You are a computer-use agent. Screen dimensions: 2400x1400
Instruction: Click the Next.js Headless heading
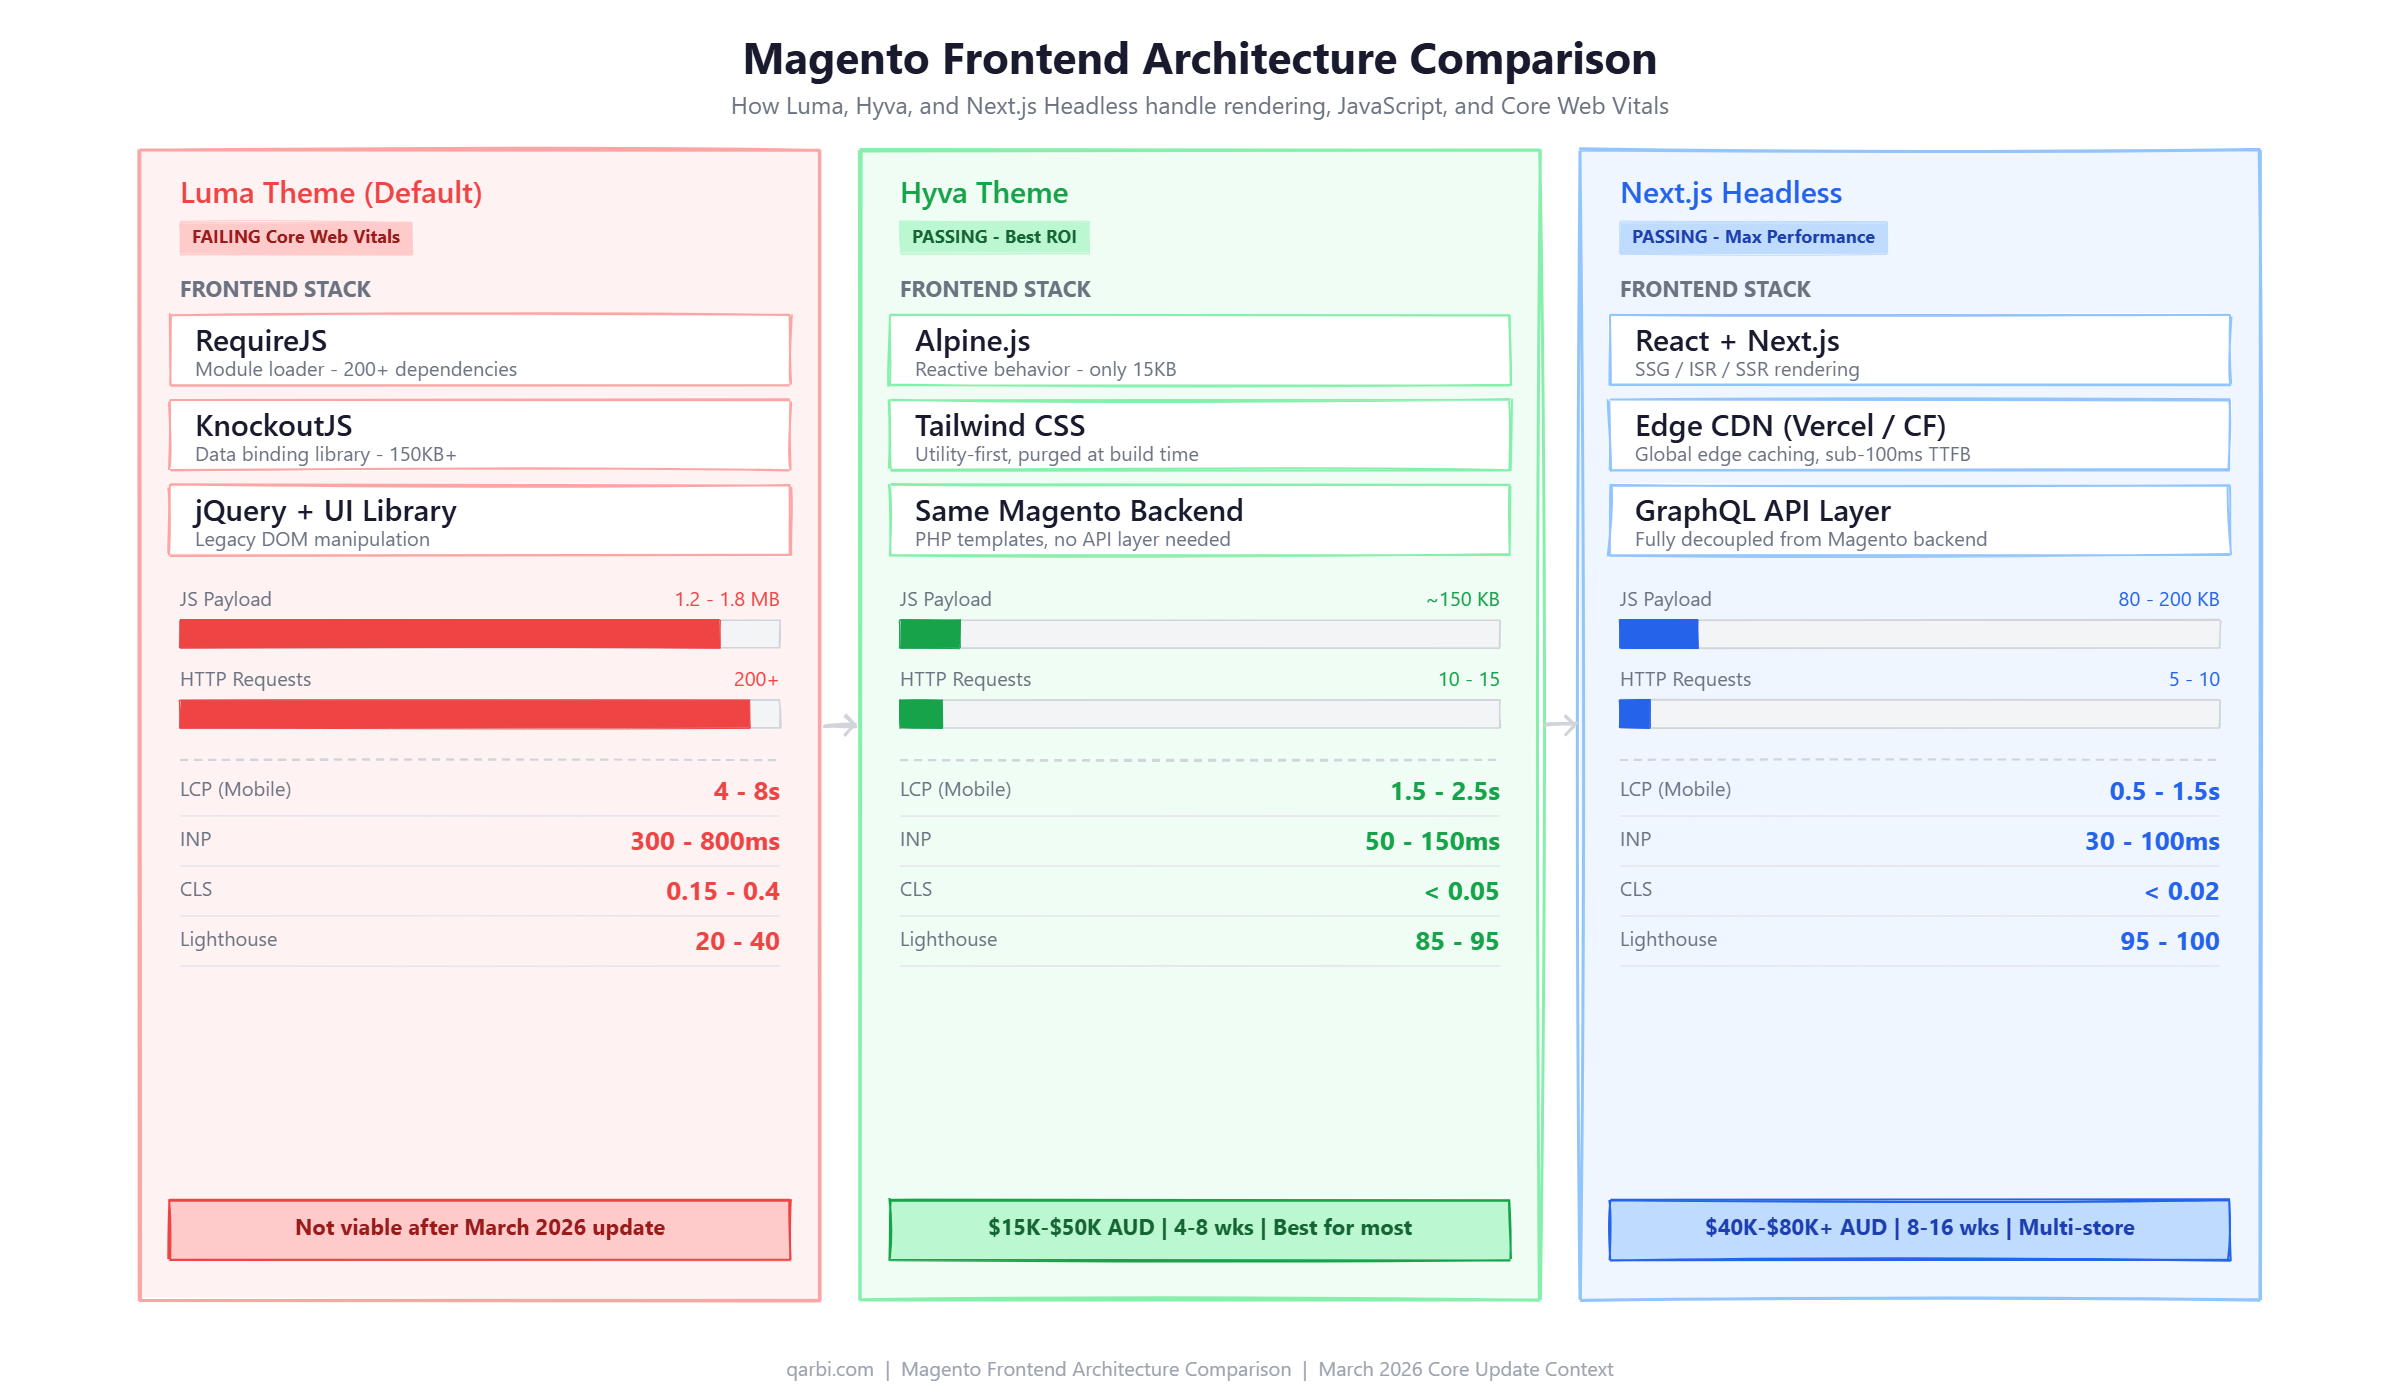pyautogui.click(x=1731, y=193)
